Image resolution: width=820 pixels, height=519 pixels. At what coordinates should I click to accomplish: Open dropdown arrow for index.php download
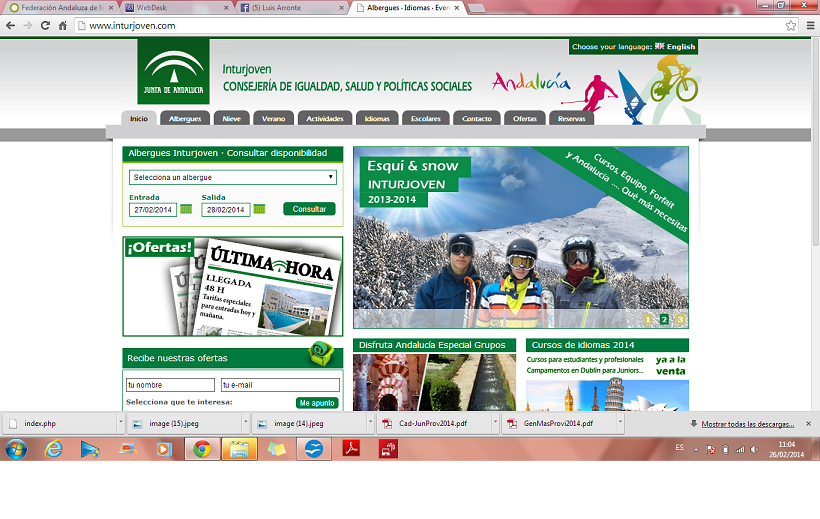(x=121, y=423)
